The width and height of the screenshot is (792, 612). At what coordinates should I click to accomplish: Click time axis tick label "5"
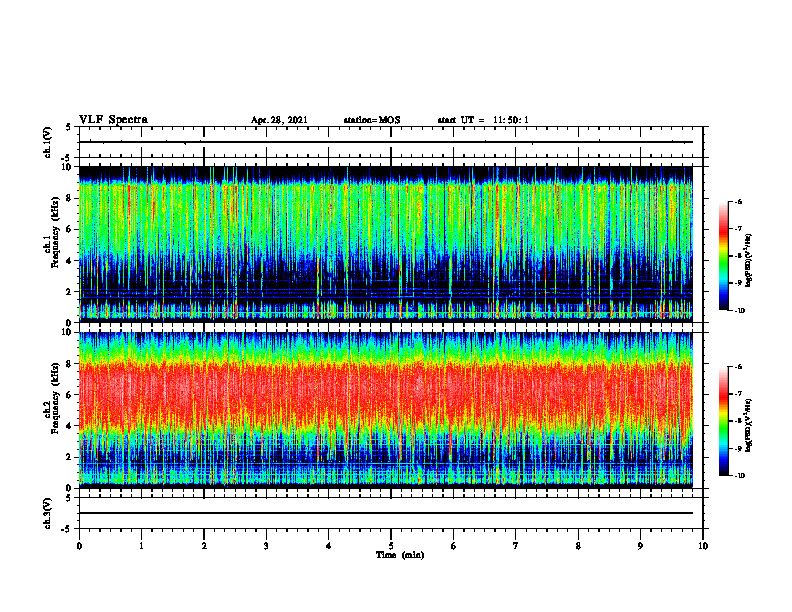(391, 546)
